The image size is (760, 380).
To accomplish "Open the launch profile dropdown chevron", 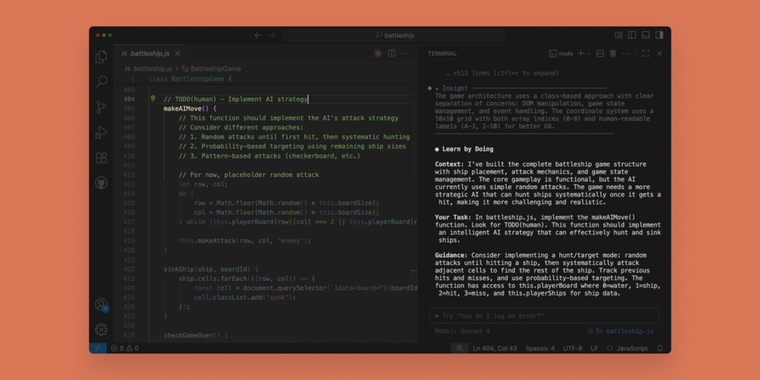I will [589, 54].
